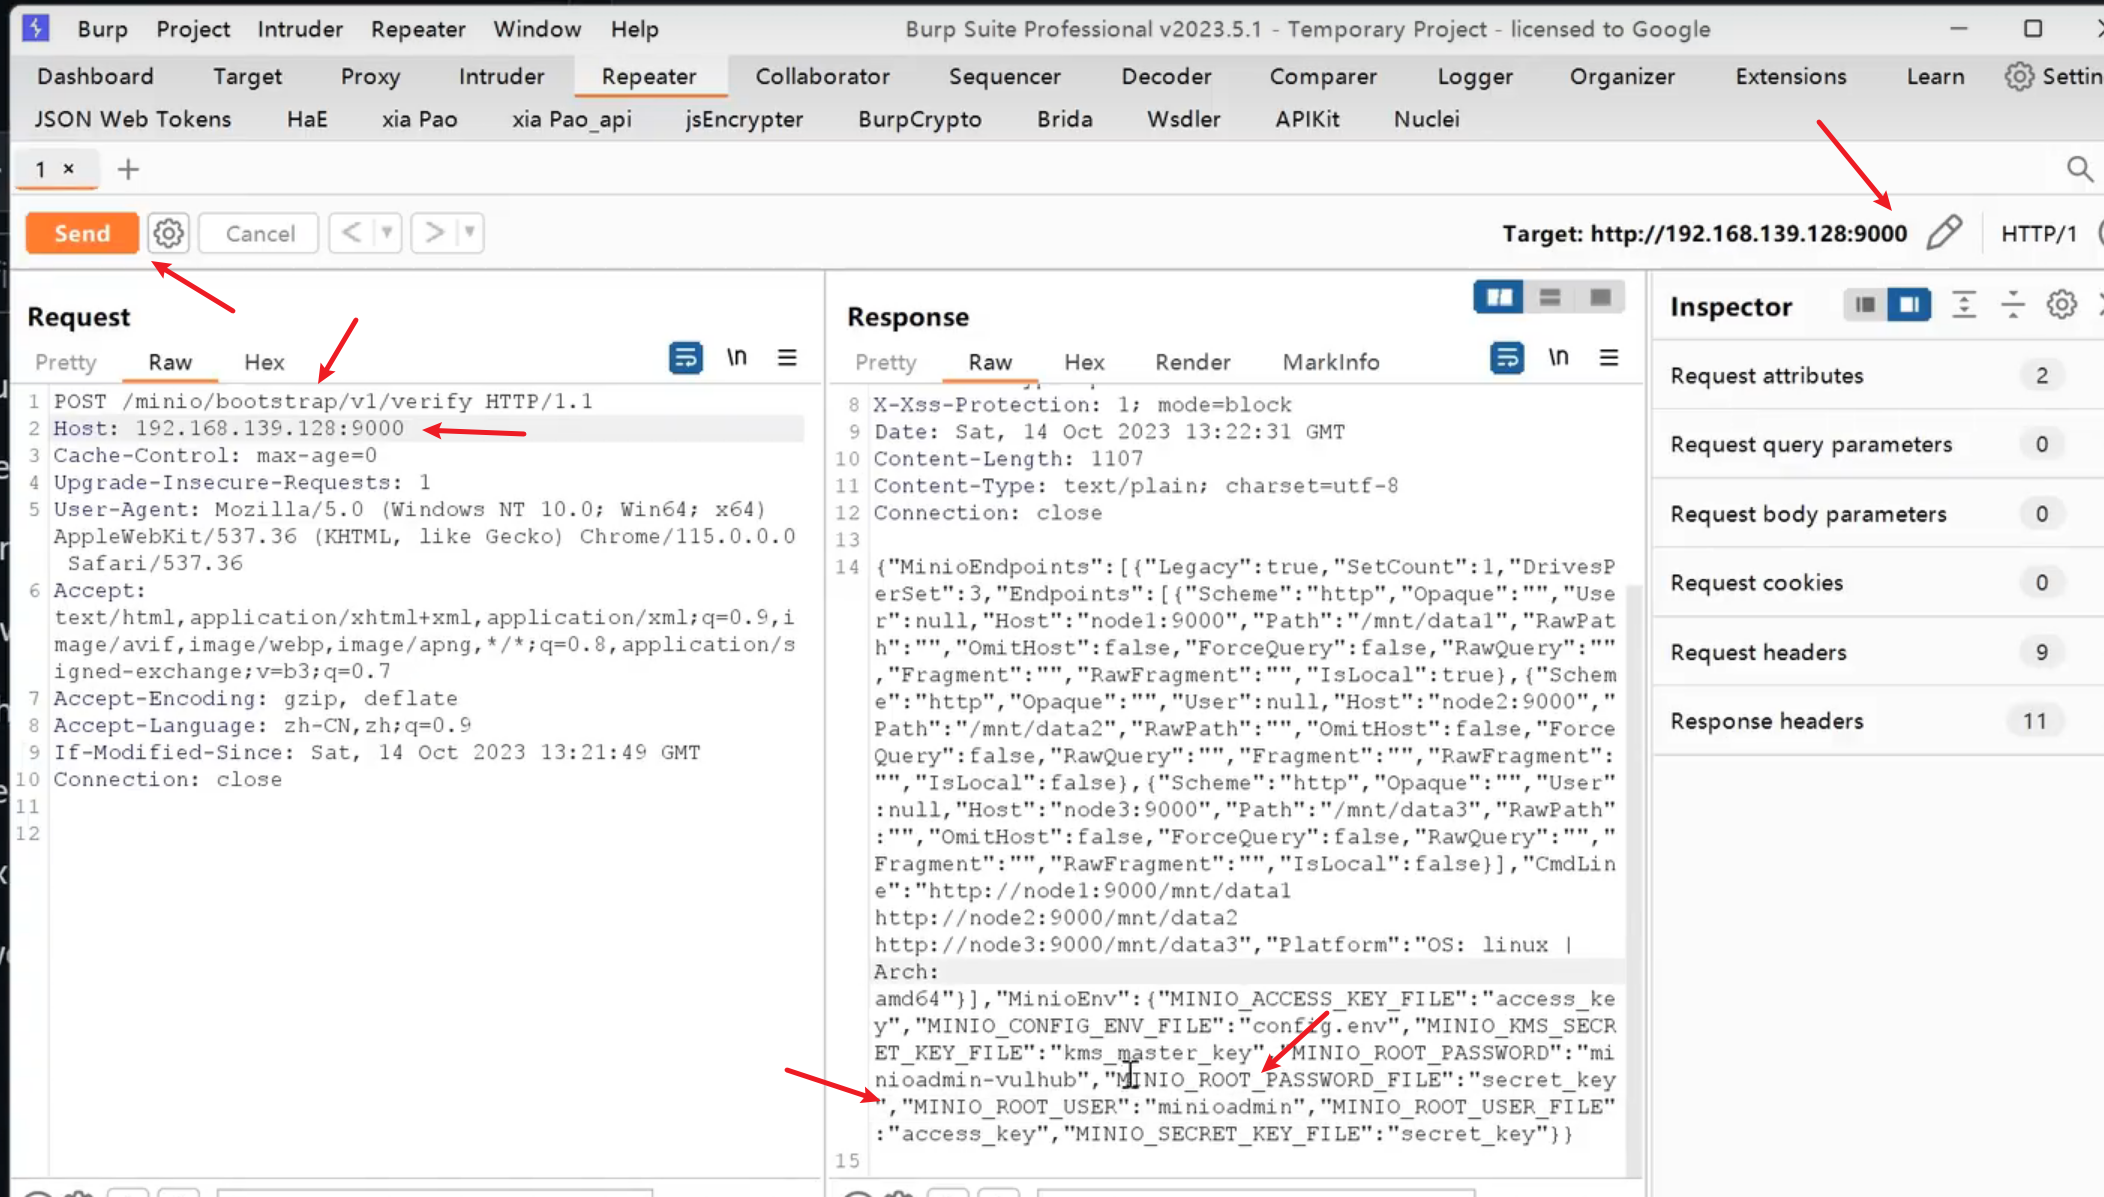Screen dimensions: 2104x1197
Task: Switch to top-bottom stacked layout view
Action: point(1549,297)
